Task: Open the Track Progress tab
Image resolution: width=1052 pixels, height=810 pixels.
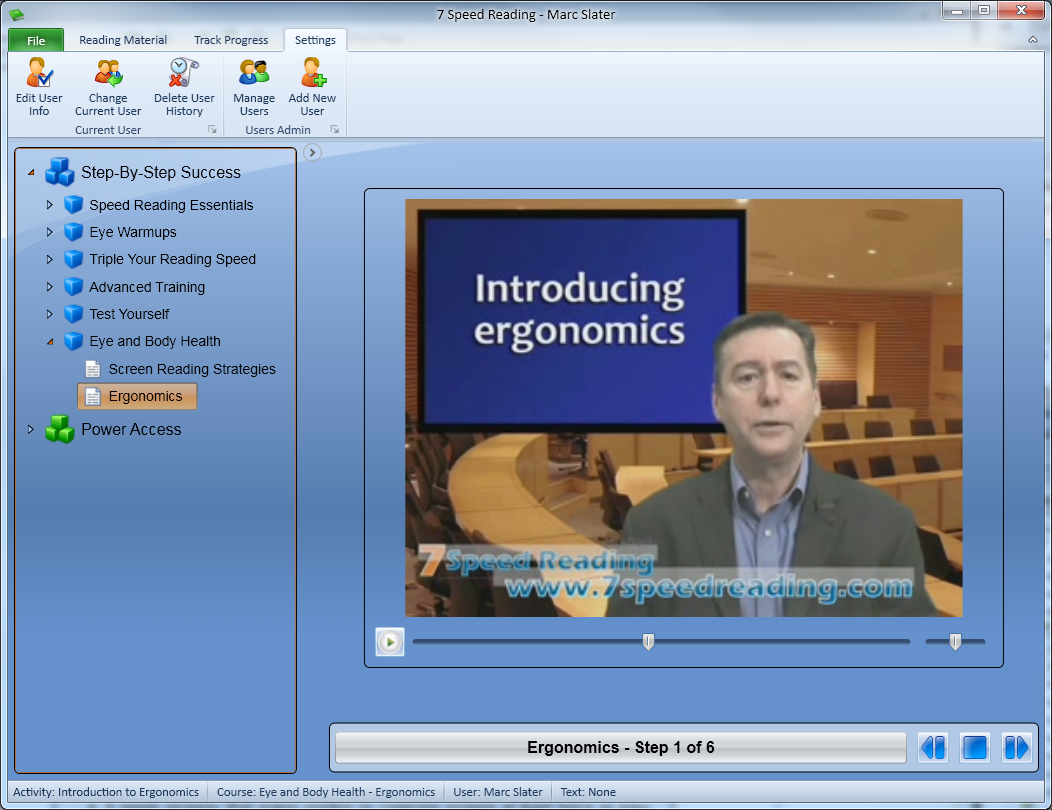Action: (231, 40)
